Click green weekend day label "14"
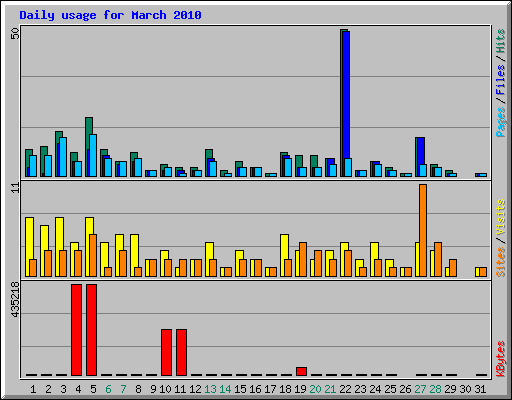512x400 pixels. (225, 389)
